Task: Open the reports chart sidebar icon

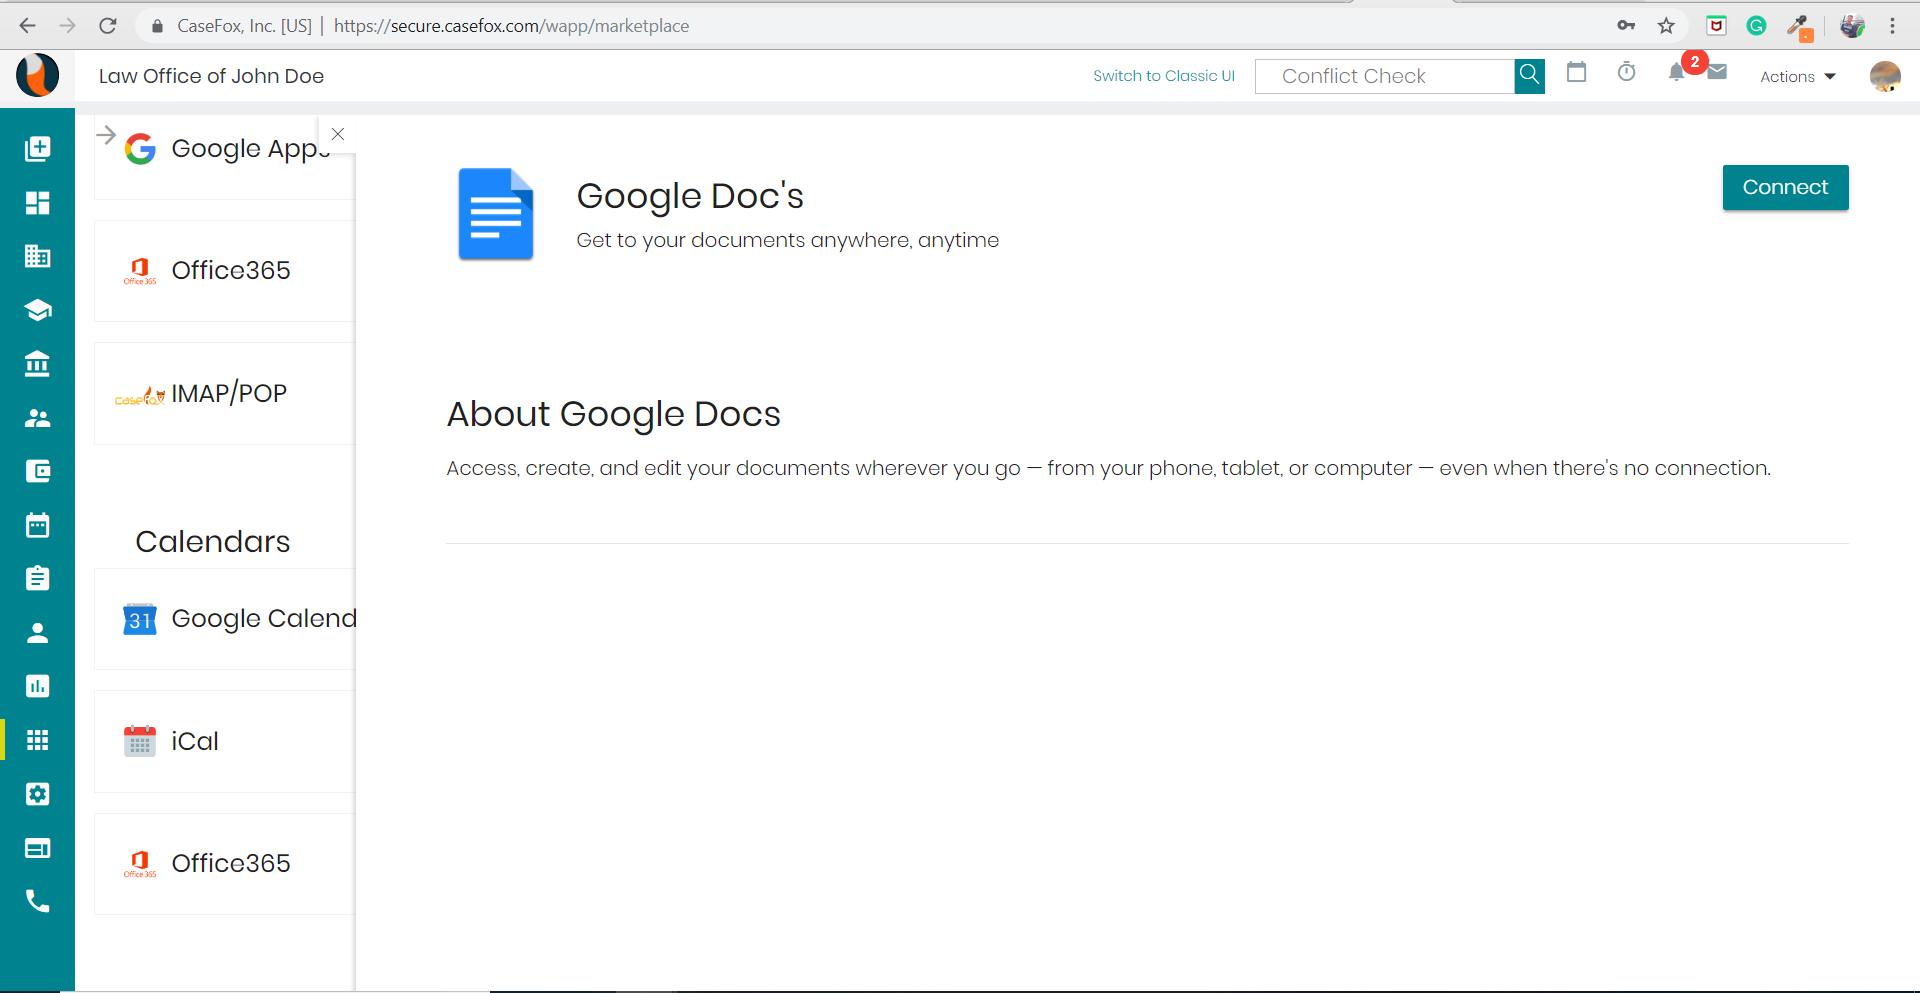Action: (x=37, y=686)
